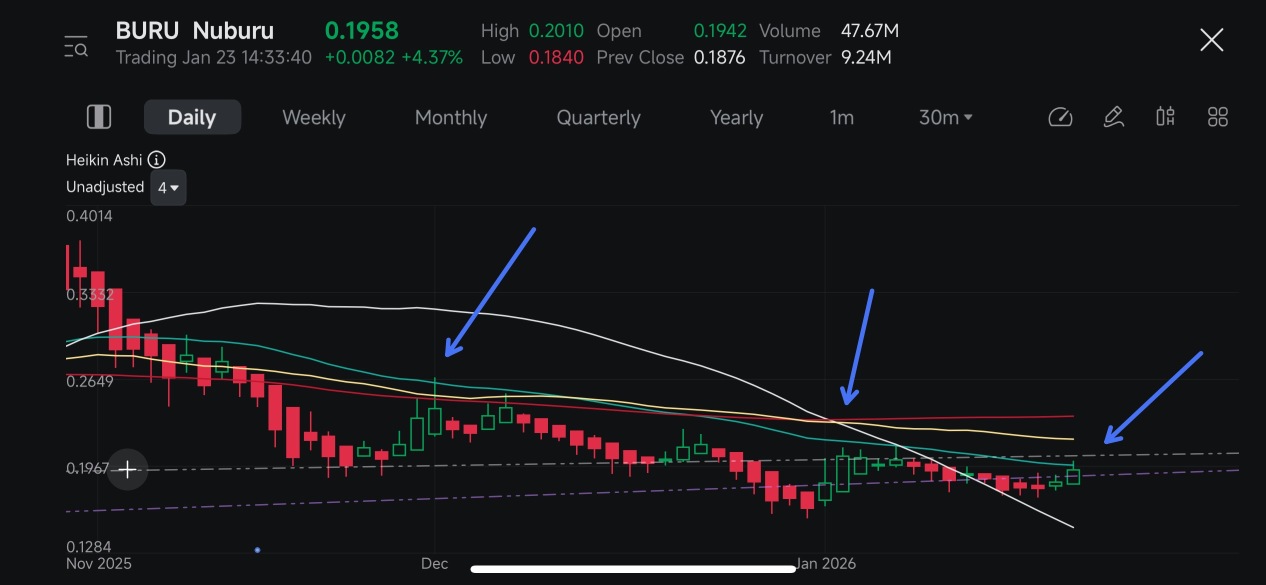The width and height of the screenshot is (1266, 585).
Task: Toggle the split panel layout icon
Action: (99, 117)
